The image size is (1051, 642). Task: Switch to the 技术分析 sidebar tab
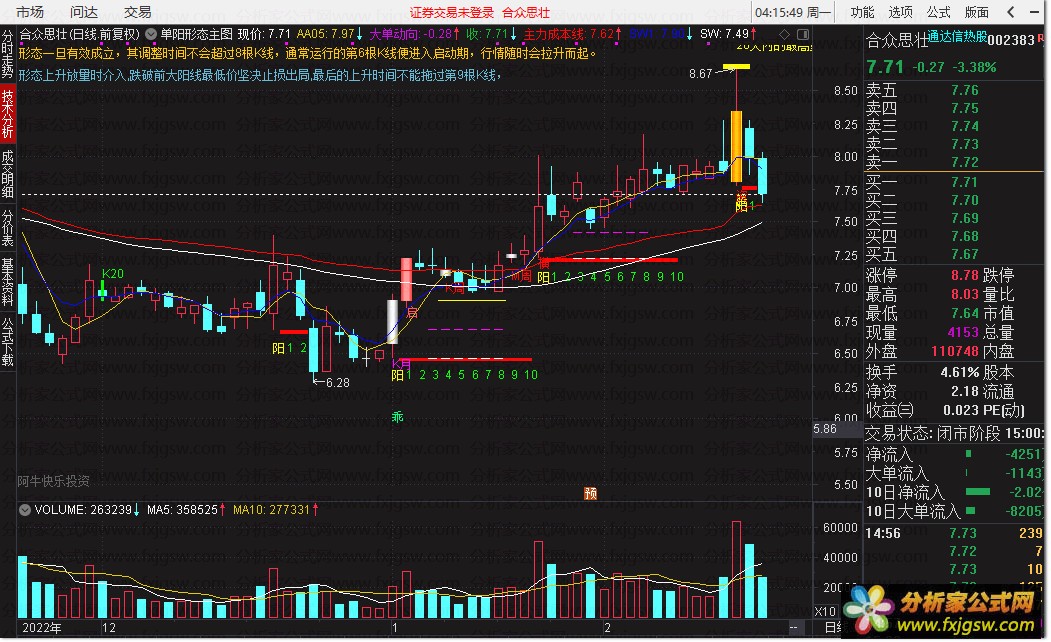(x=7, y=115)
